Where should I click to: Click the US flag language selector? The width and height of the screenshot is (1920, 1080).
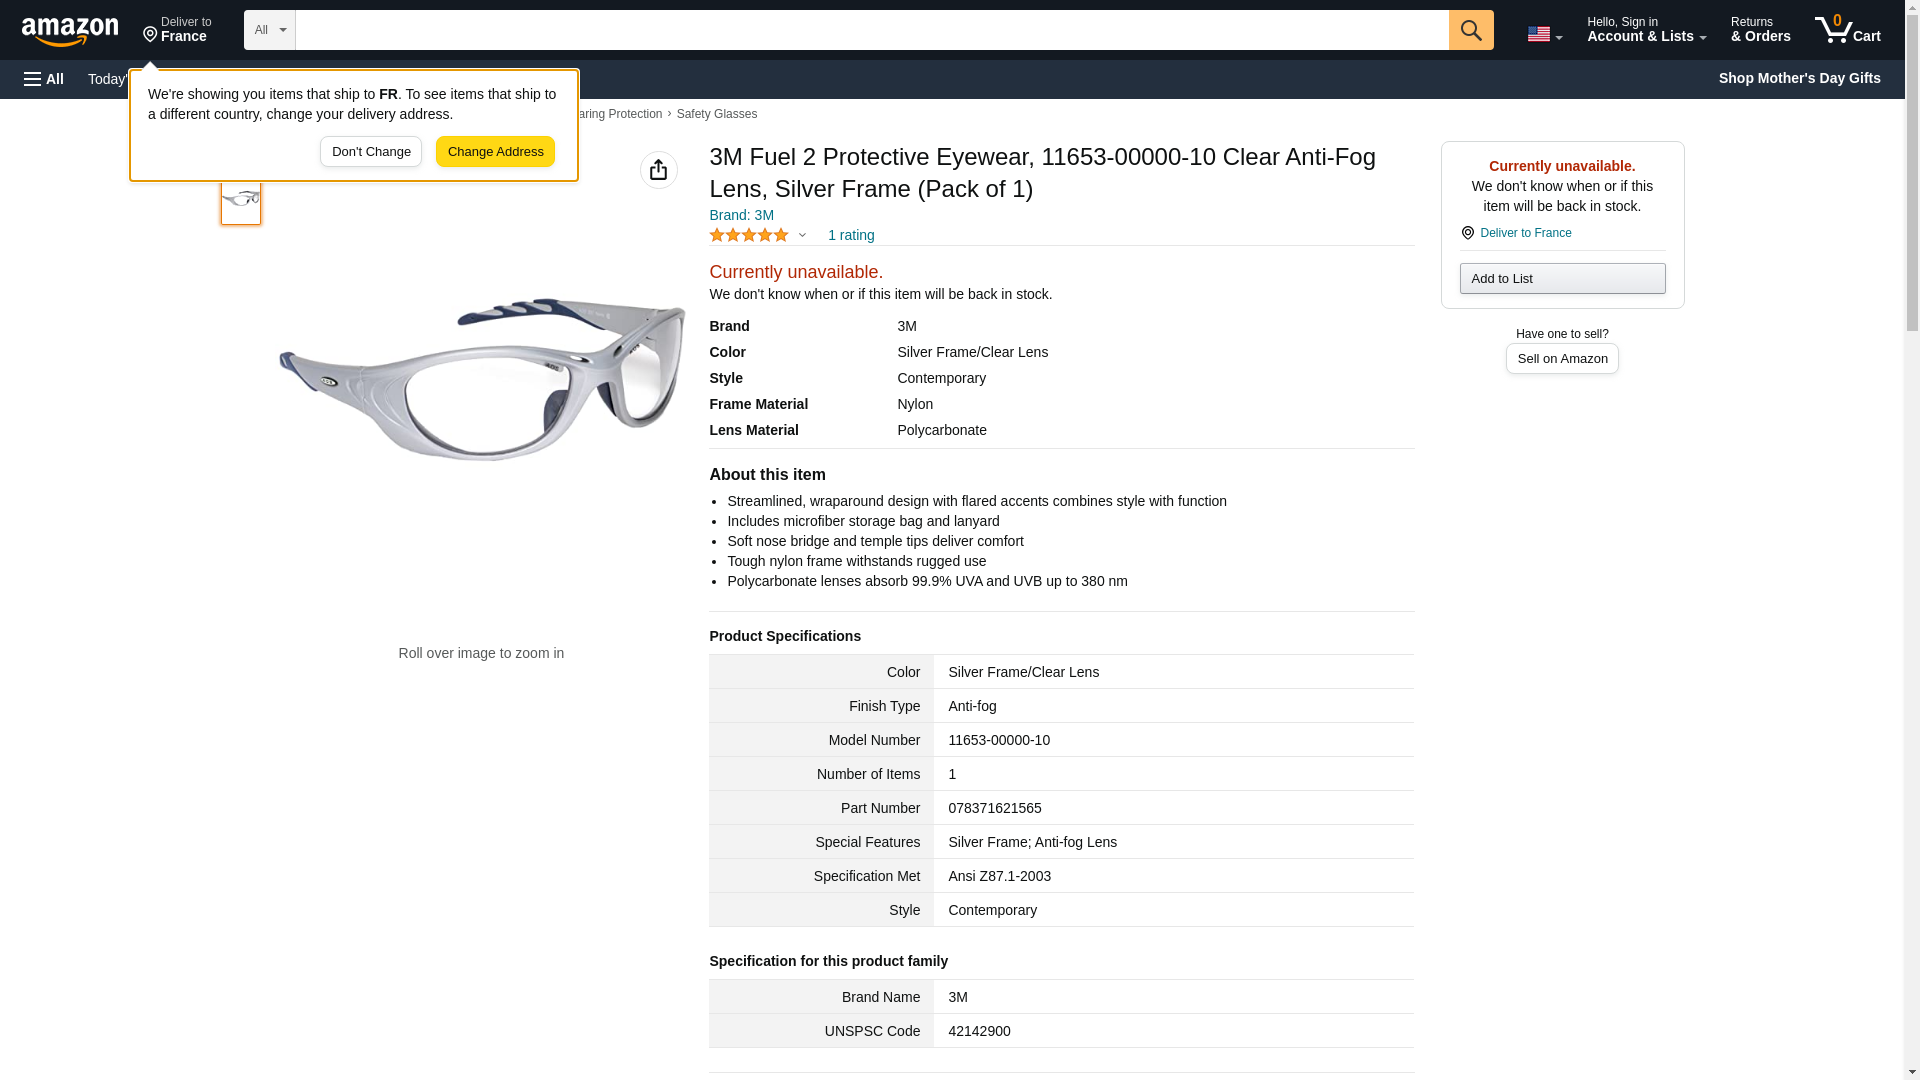click(1543, 34)
